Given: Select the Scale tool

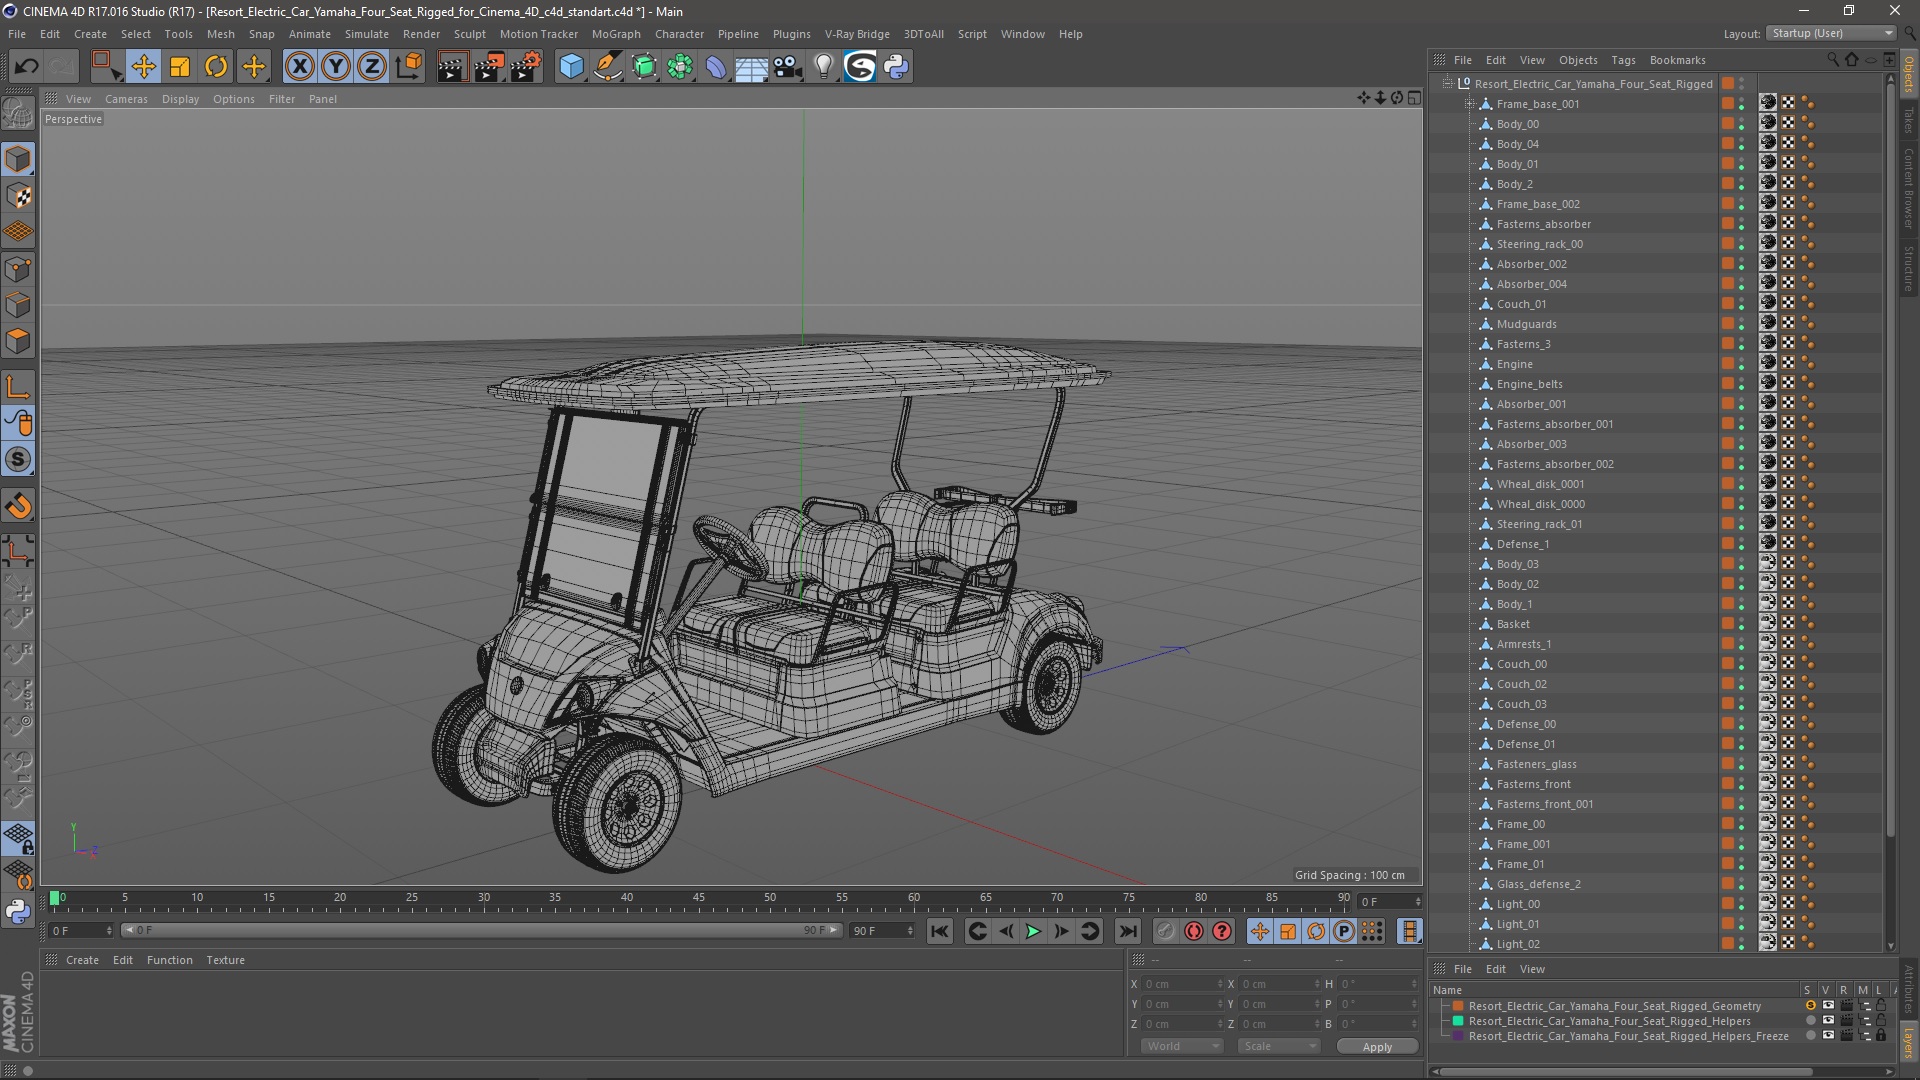Looking at the screenshot, I should [180, 67].
